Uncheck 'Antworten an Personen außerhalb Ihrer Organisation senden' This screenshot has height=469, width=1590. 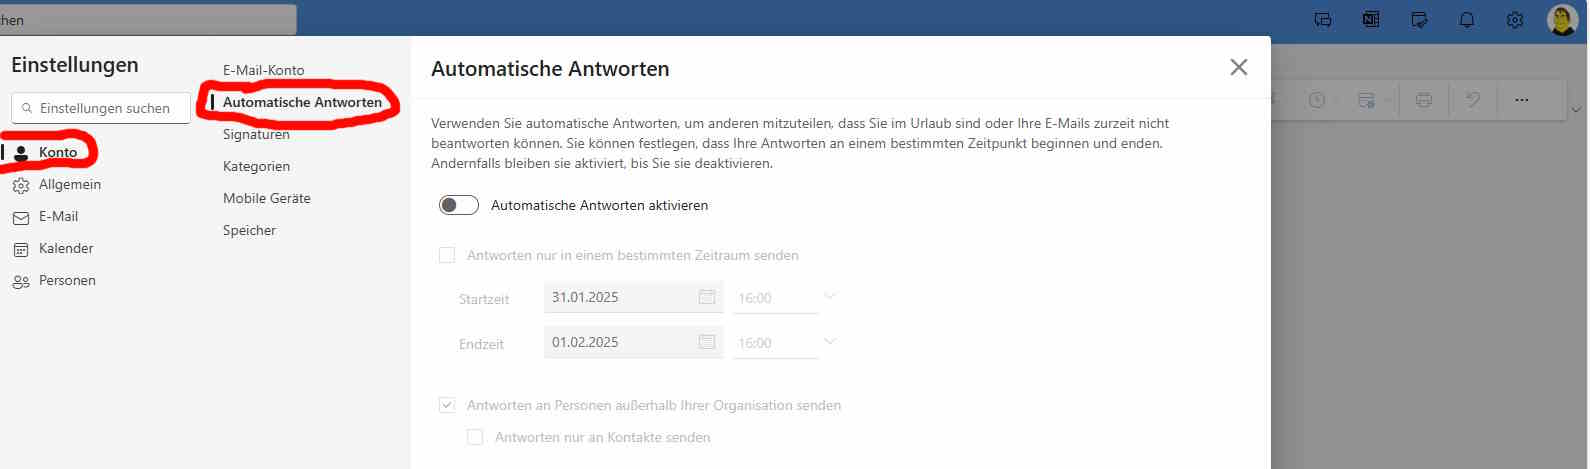[447, 405]
